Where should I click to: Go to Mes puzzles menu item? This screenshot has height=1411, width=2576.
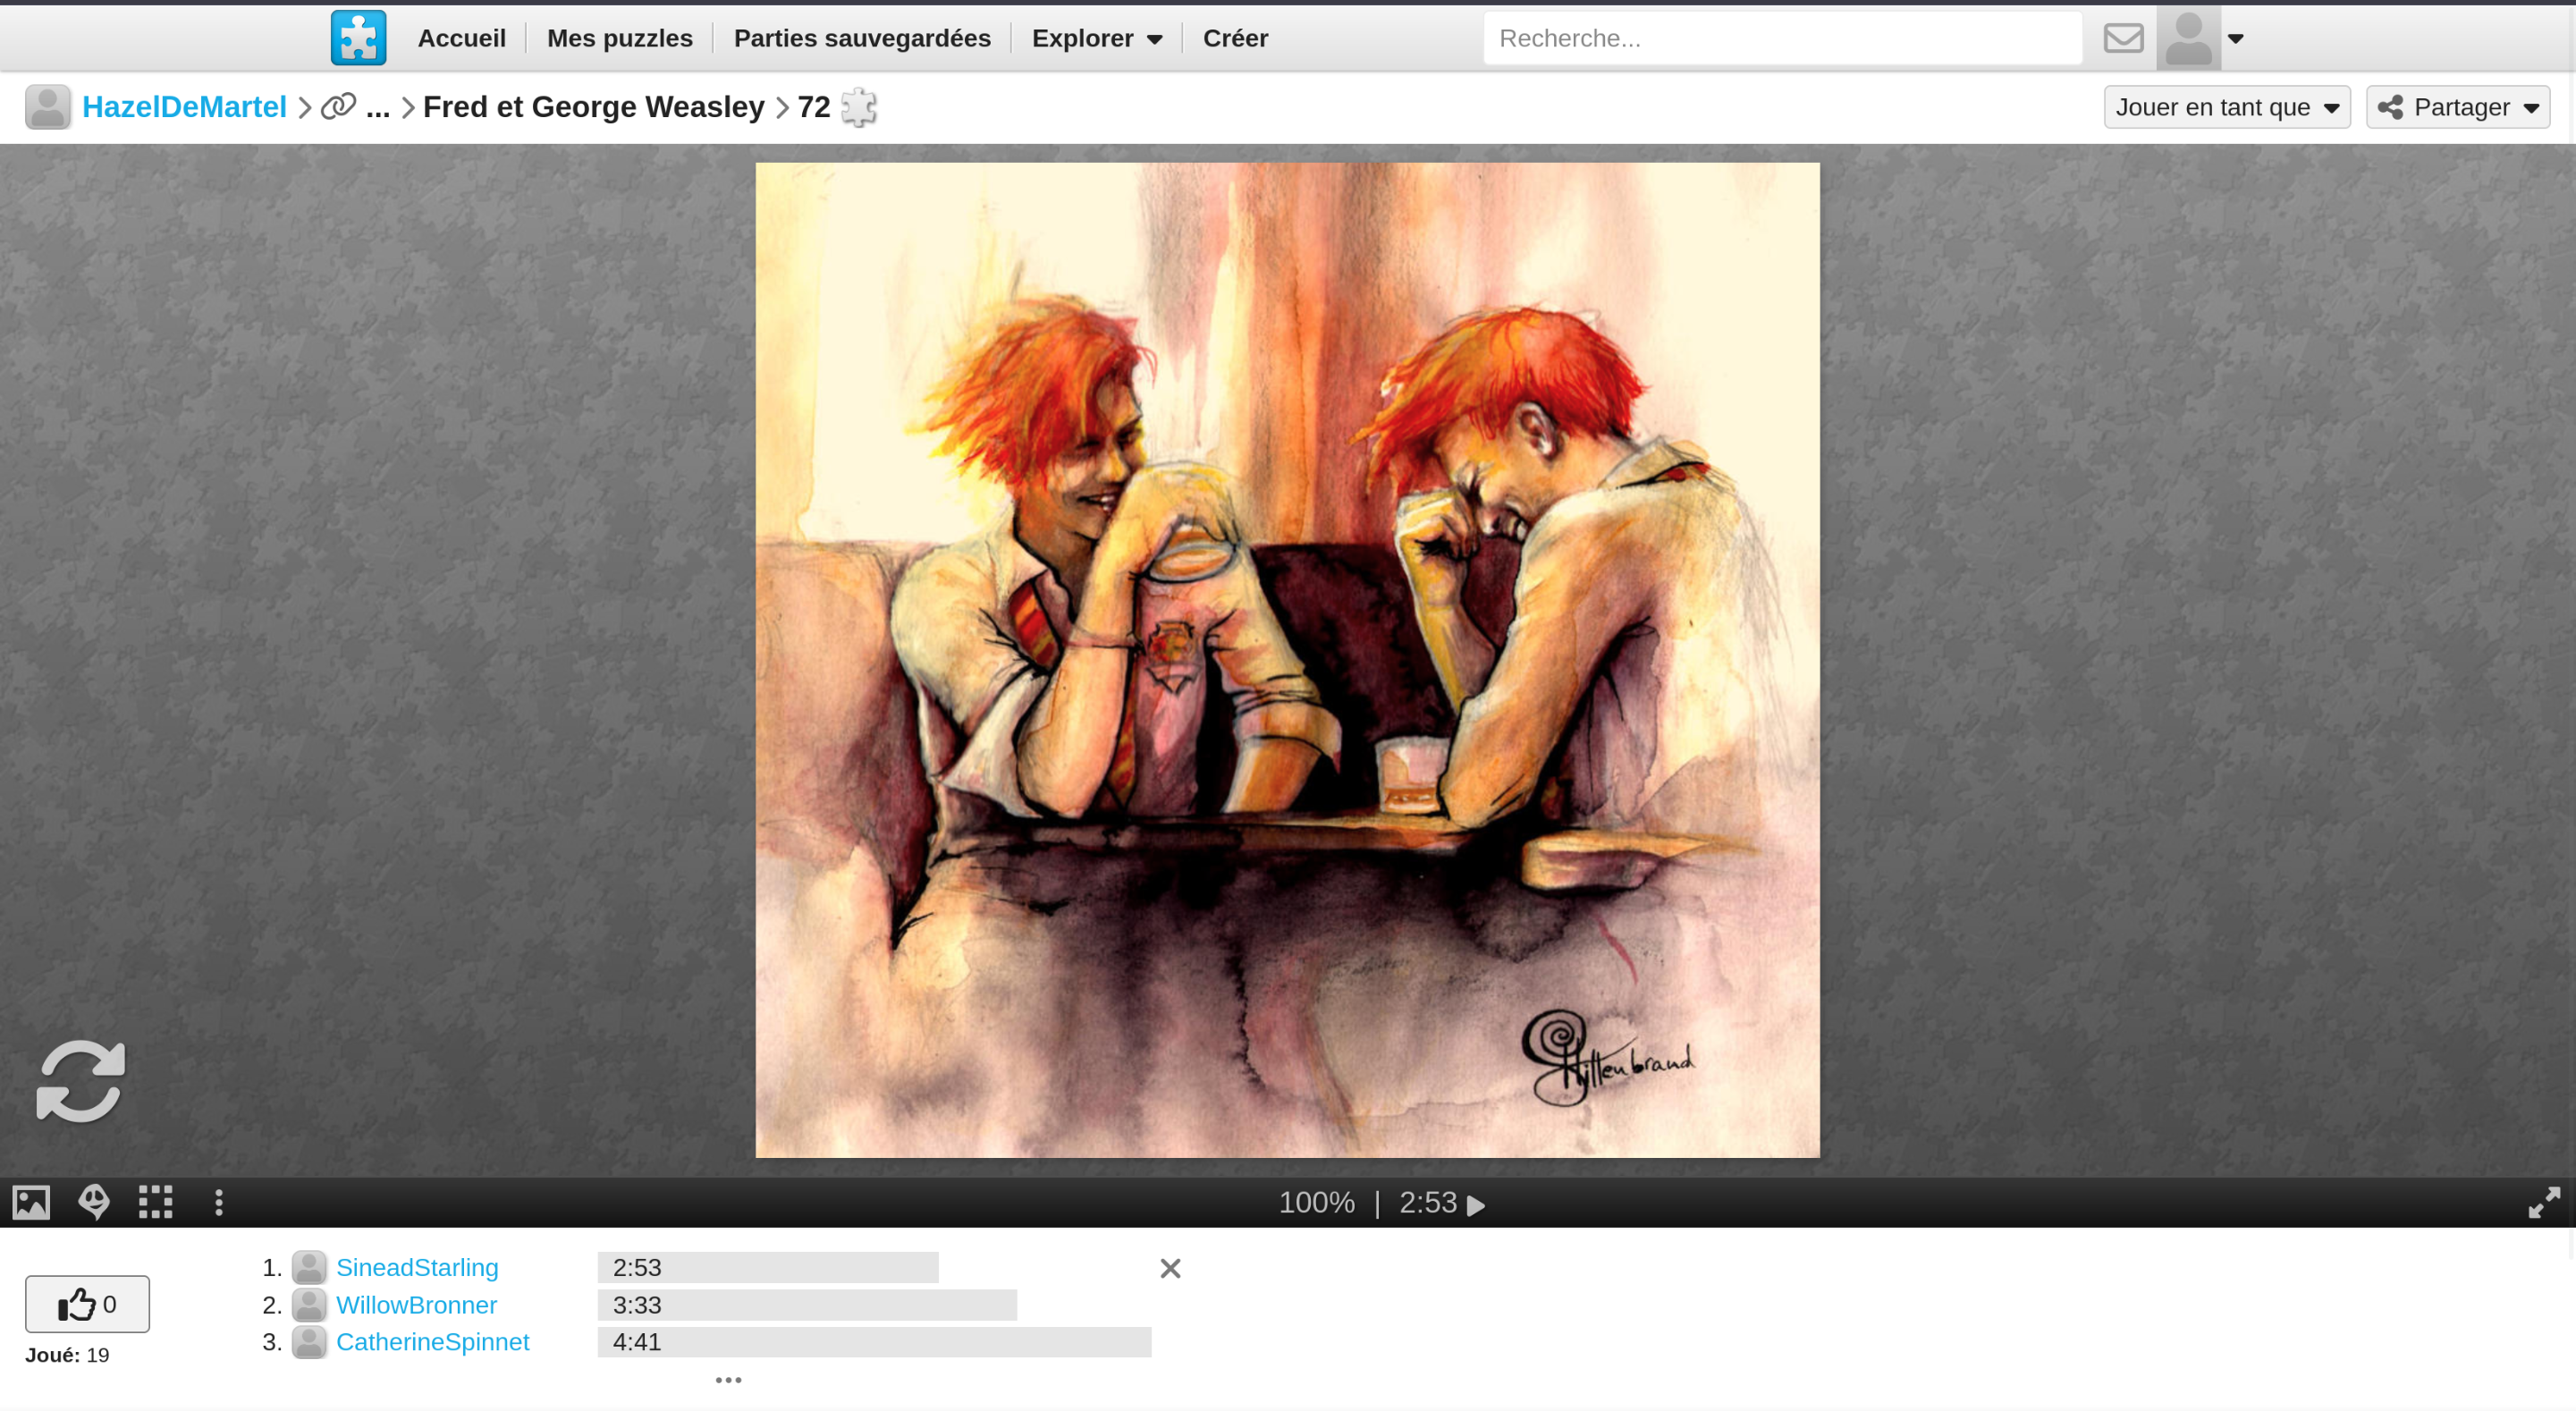pyautogui.click(x=619, y=38)
